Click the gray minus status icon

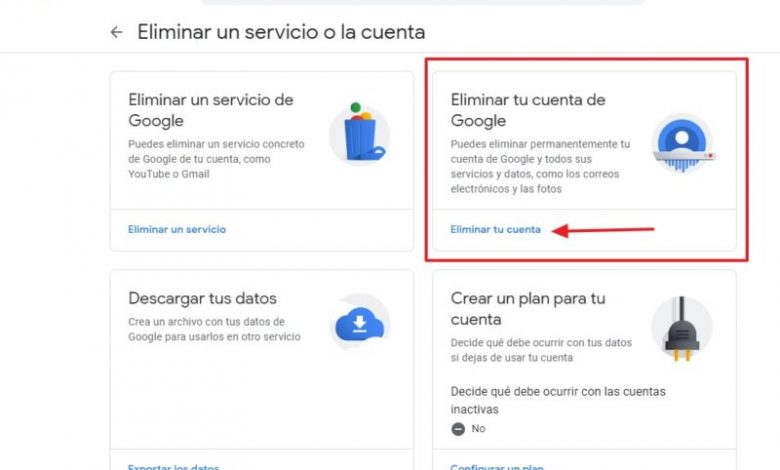pos(458,429)
